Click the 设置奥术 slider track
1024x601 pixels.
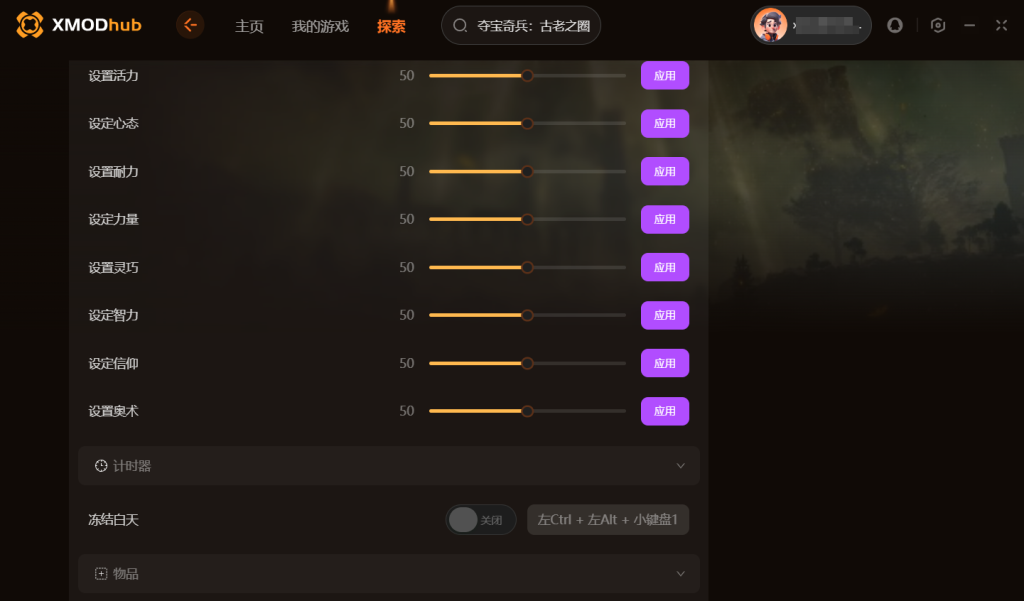527,411
